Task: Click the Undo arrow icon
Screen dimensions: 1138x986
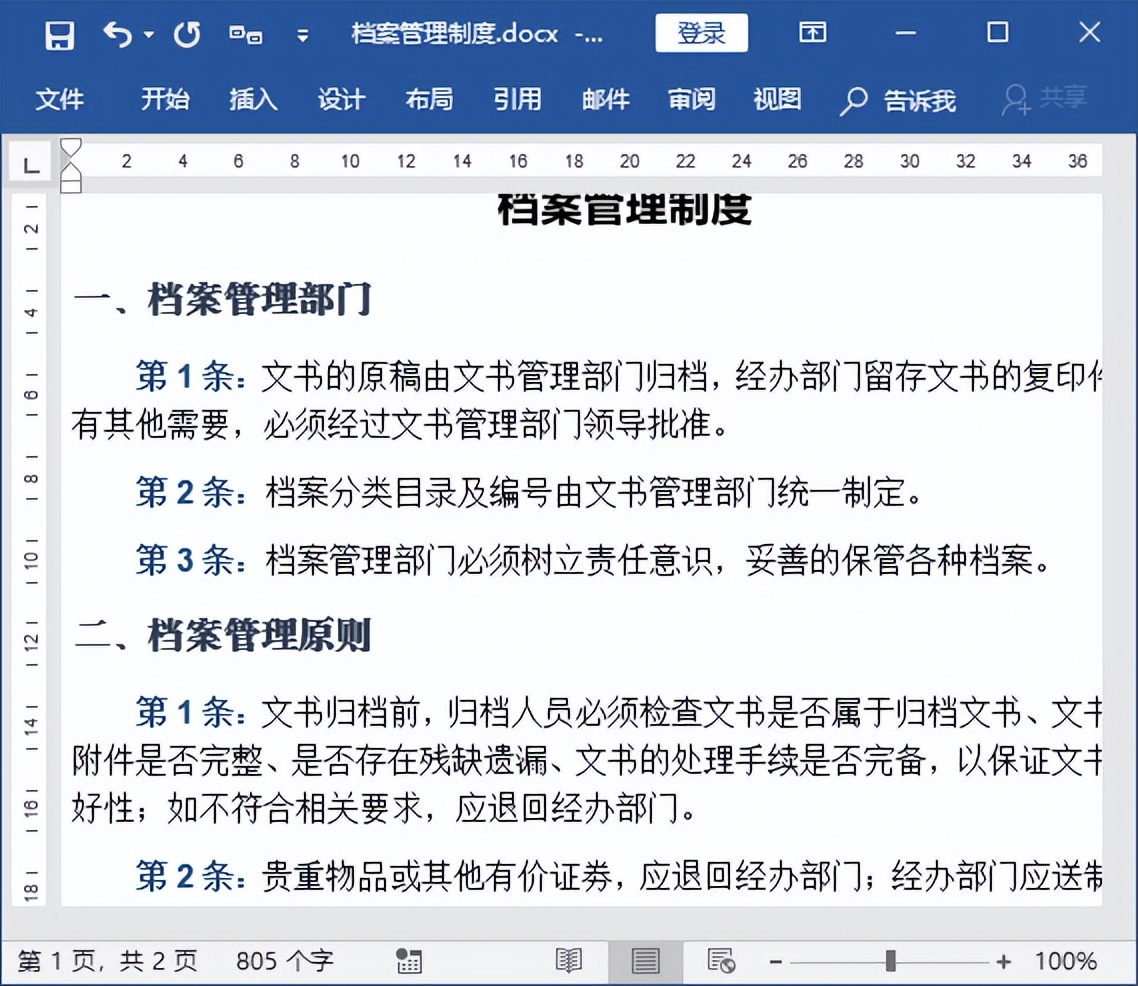Action: pos(117,33)
